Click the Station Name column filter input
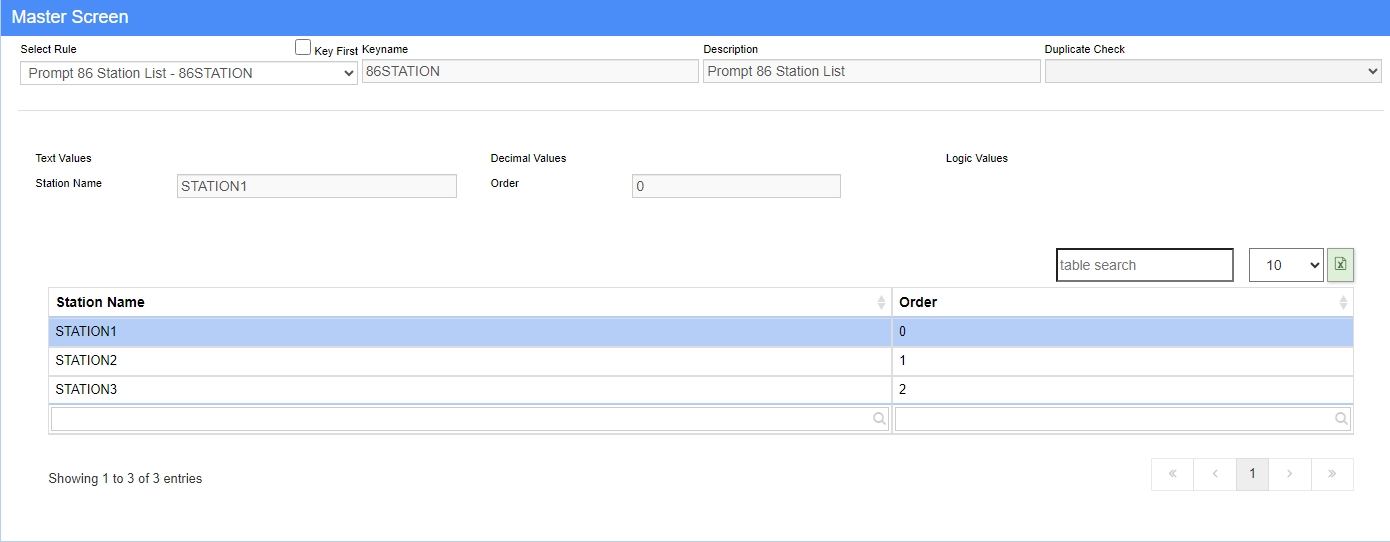The height and width of the screenshot is (542, 1390). click(x=470, y=419)
